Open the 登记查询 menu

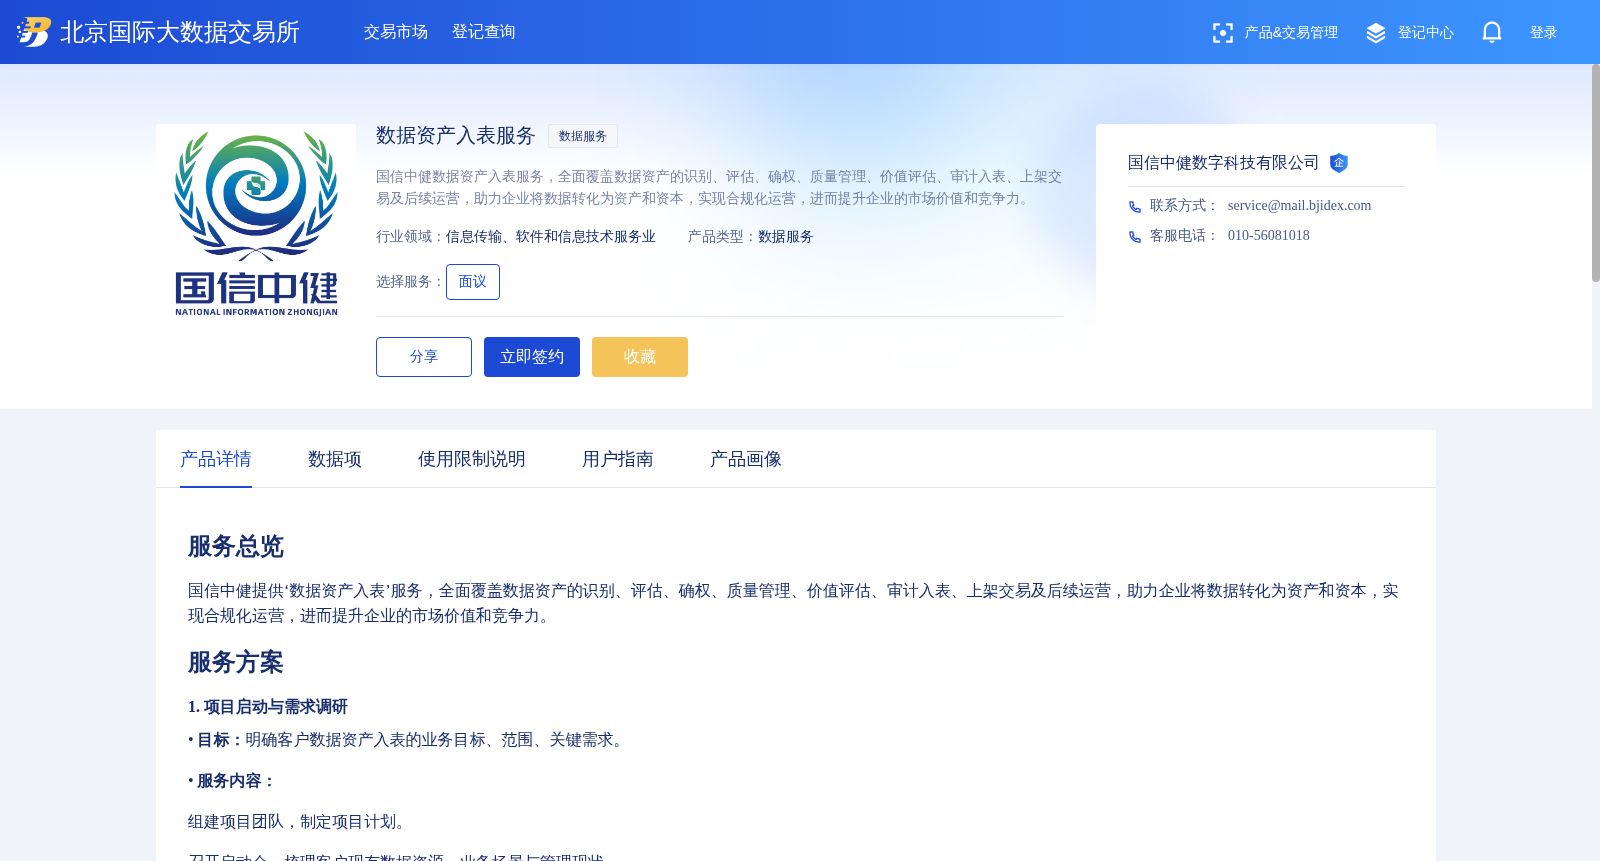pyautogui.click(x=484, y=32)
